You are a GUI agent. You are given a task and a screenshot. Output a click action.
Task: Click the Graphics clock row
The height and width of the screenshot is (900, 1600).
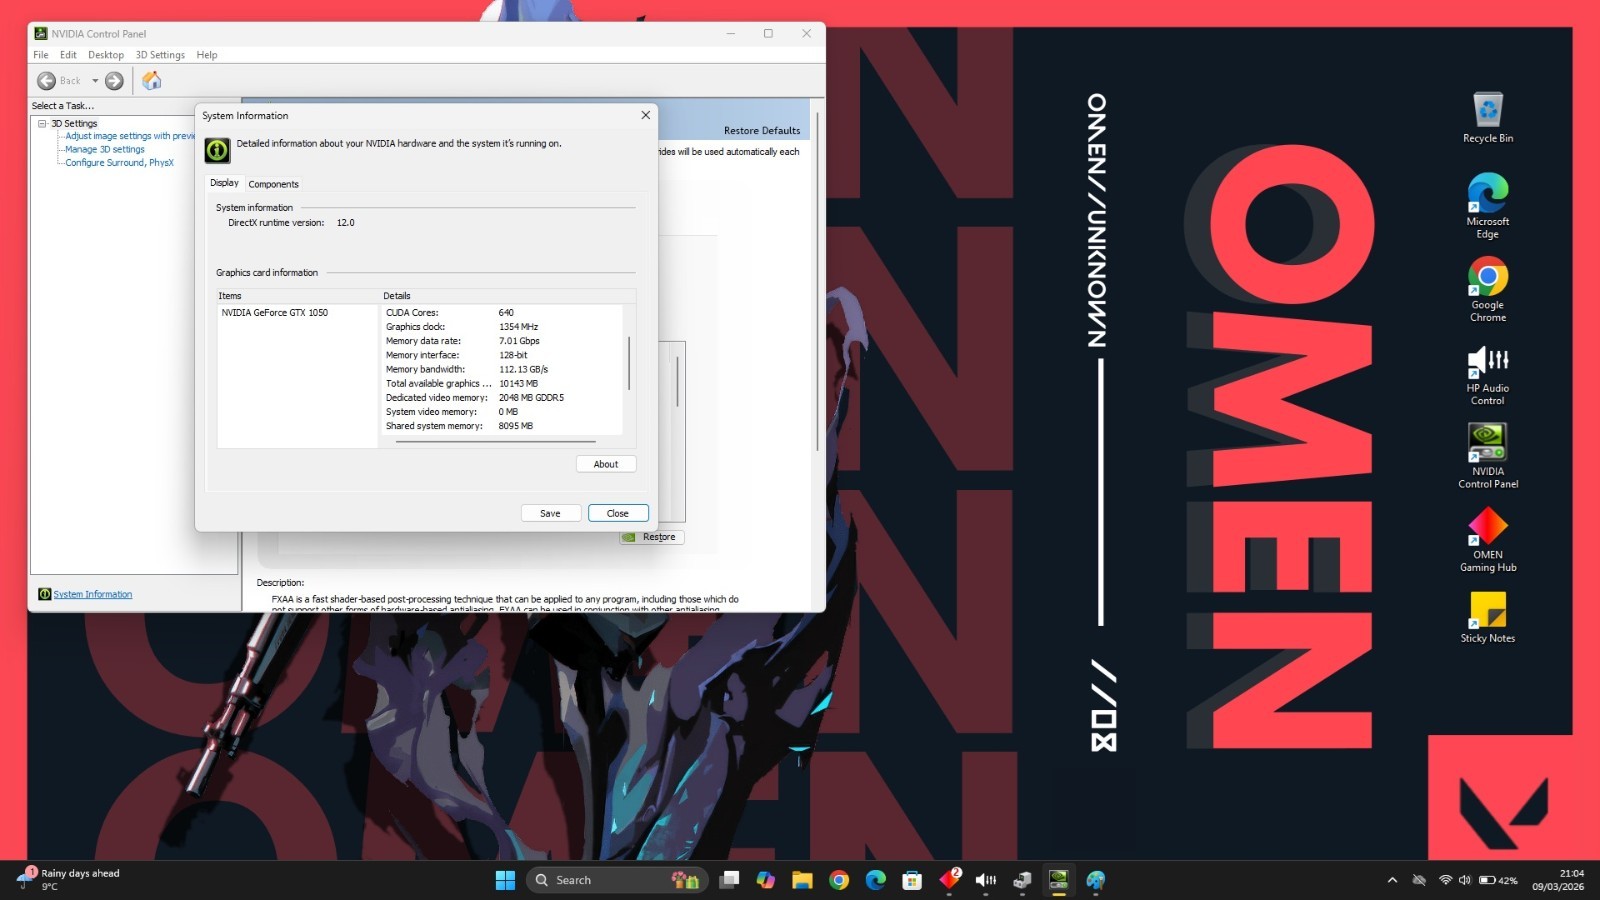[x=503, y=327]
